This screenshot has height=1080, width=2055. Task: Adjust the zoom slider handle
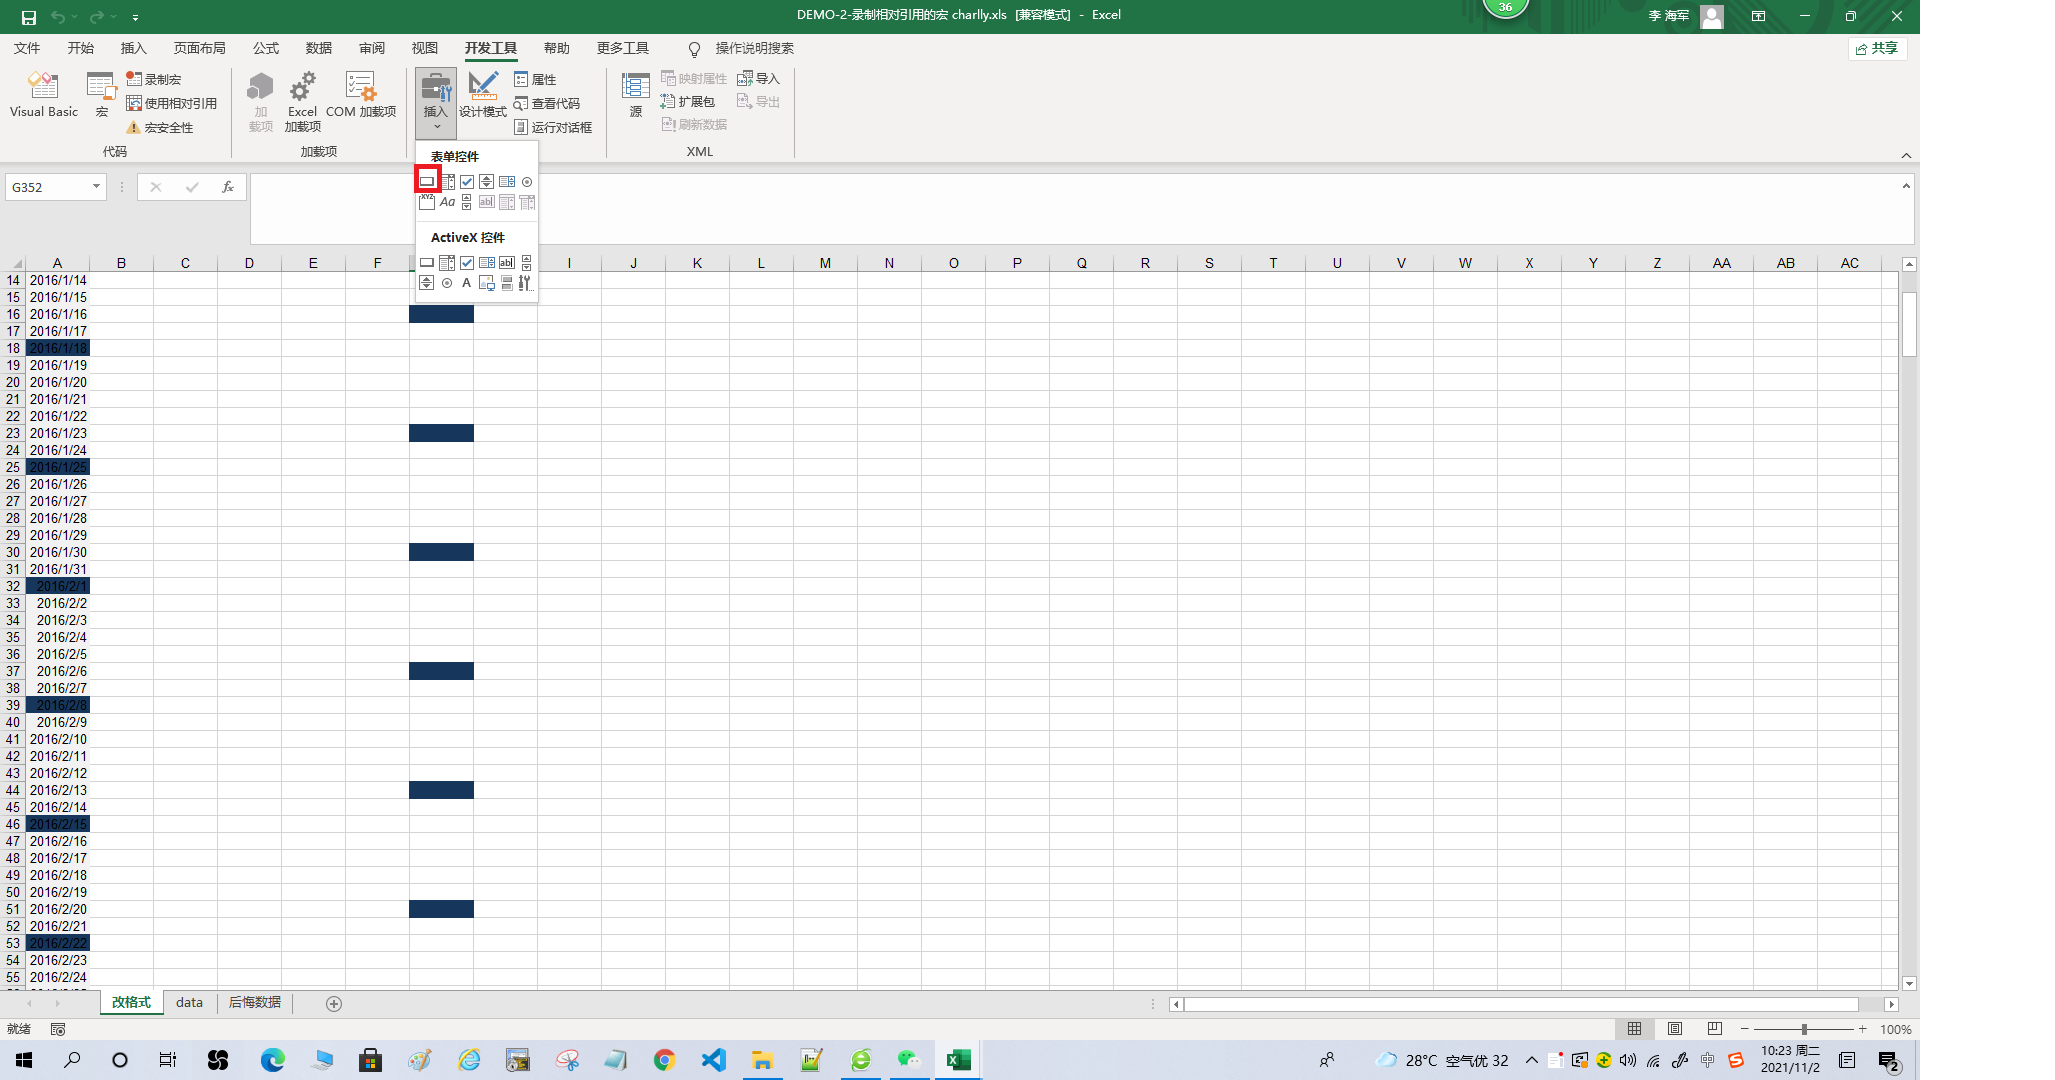1804,1029
